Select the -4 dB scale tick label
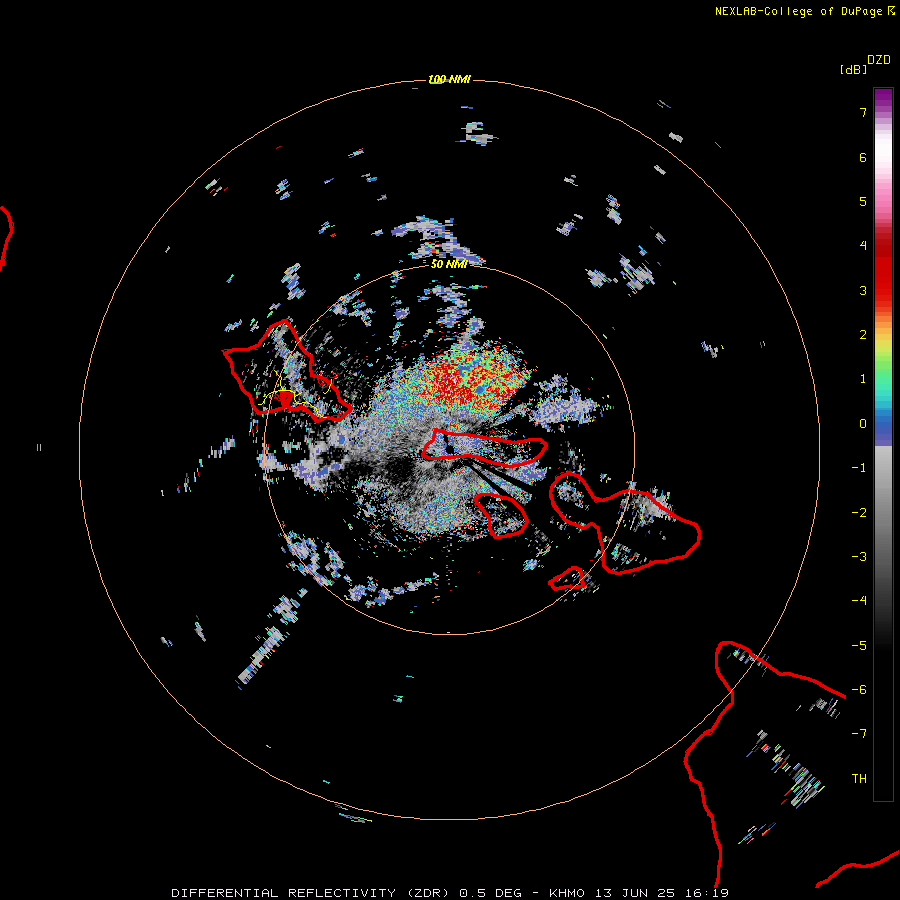 tap(859, 601)
